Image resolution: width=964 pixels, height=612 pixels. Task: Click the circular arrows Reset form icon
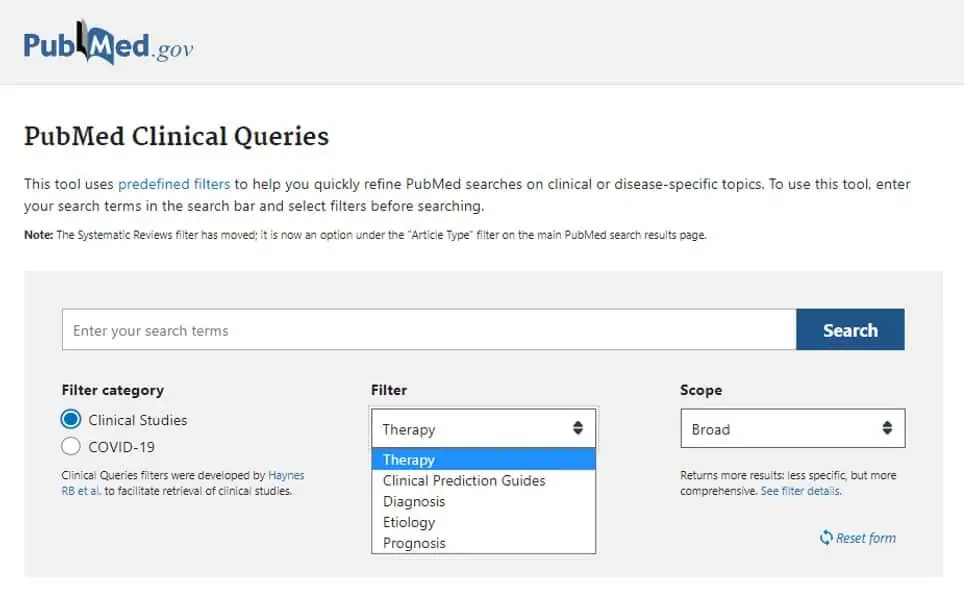click(826, 538)
